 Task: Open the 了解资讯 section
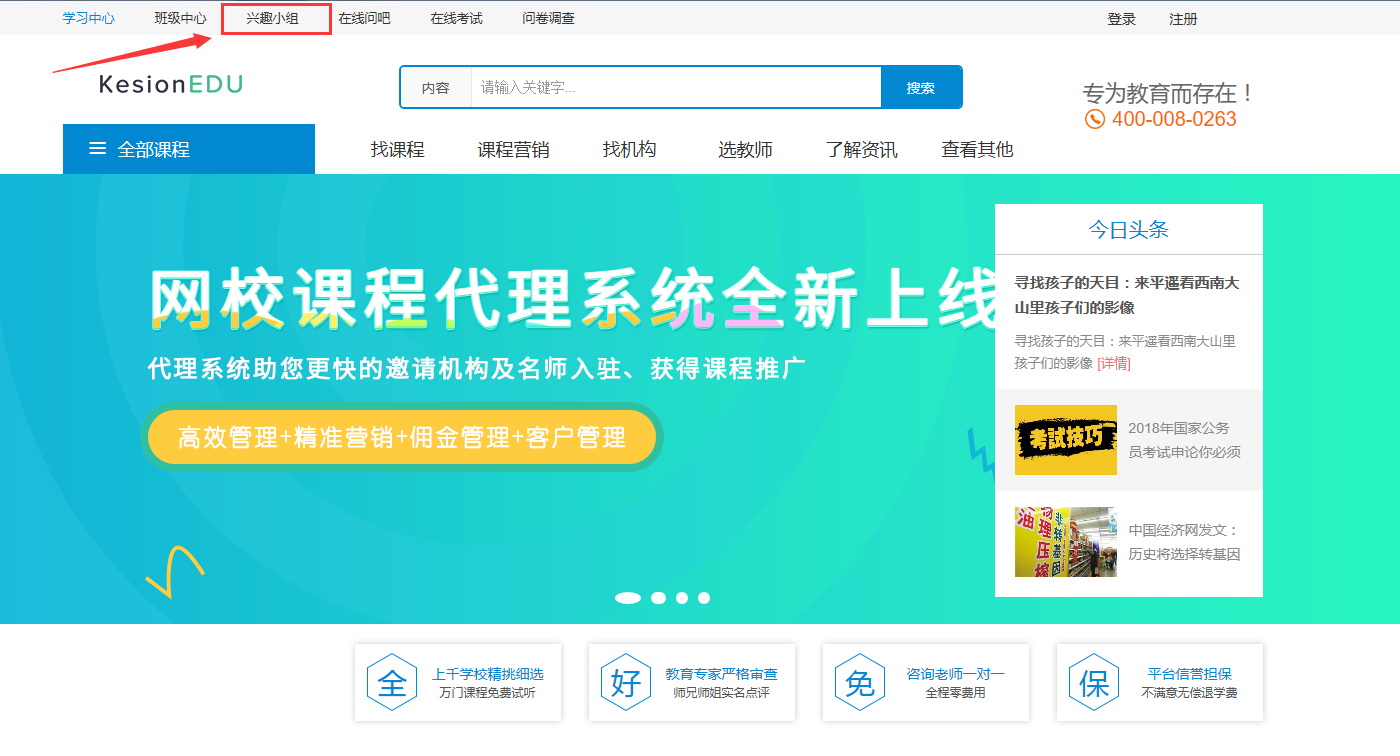click(x=860, y=148)
